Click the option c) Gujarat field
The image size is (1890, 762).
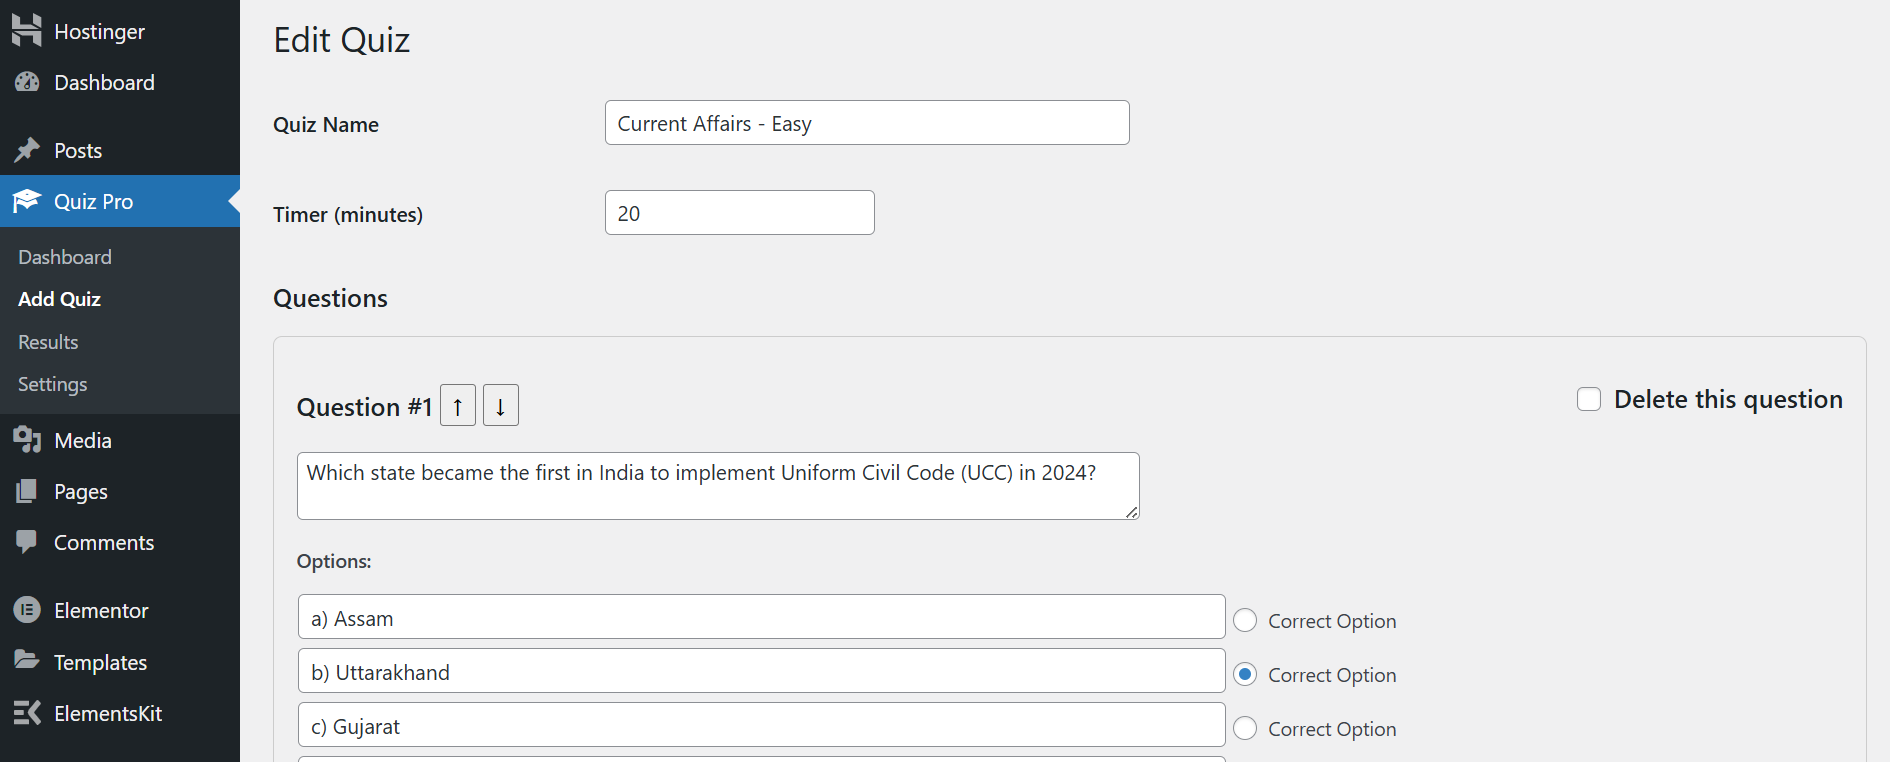click(x=761, y=725)
